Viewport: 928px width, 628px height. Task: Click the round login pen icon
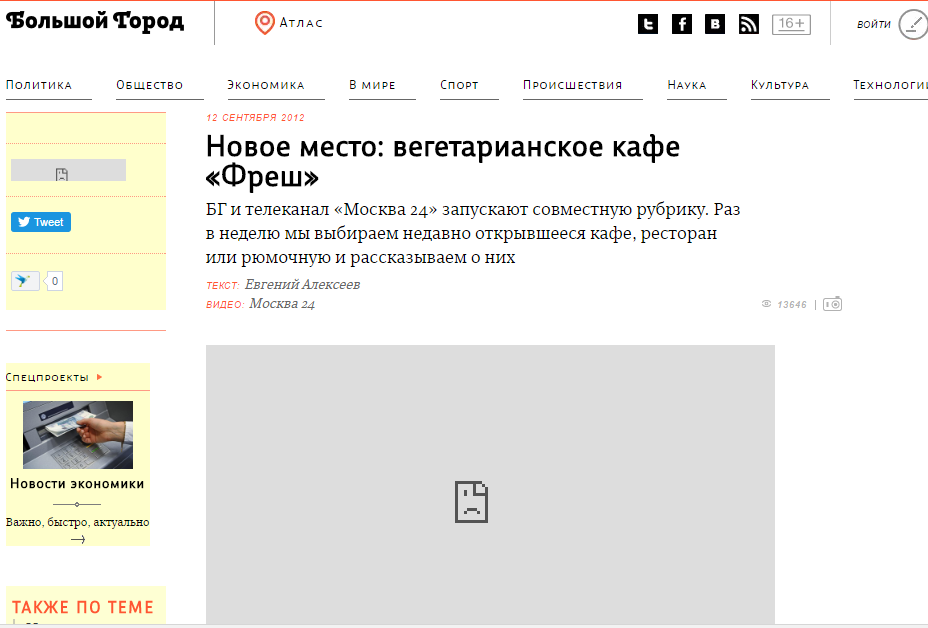(x=914, y=24)
